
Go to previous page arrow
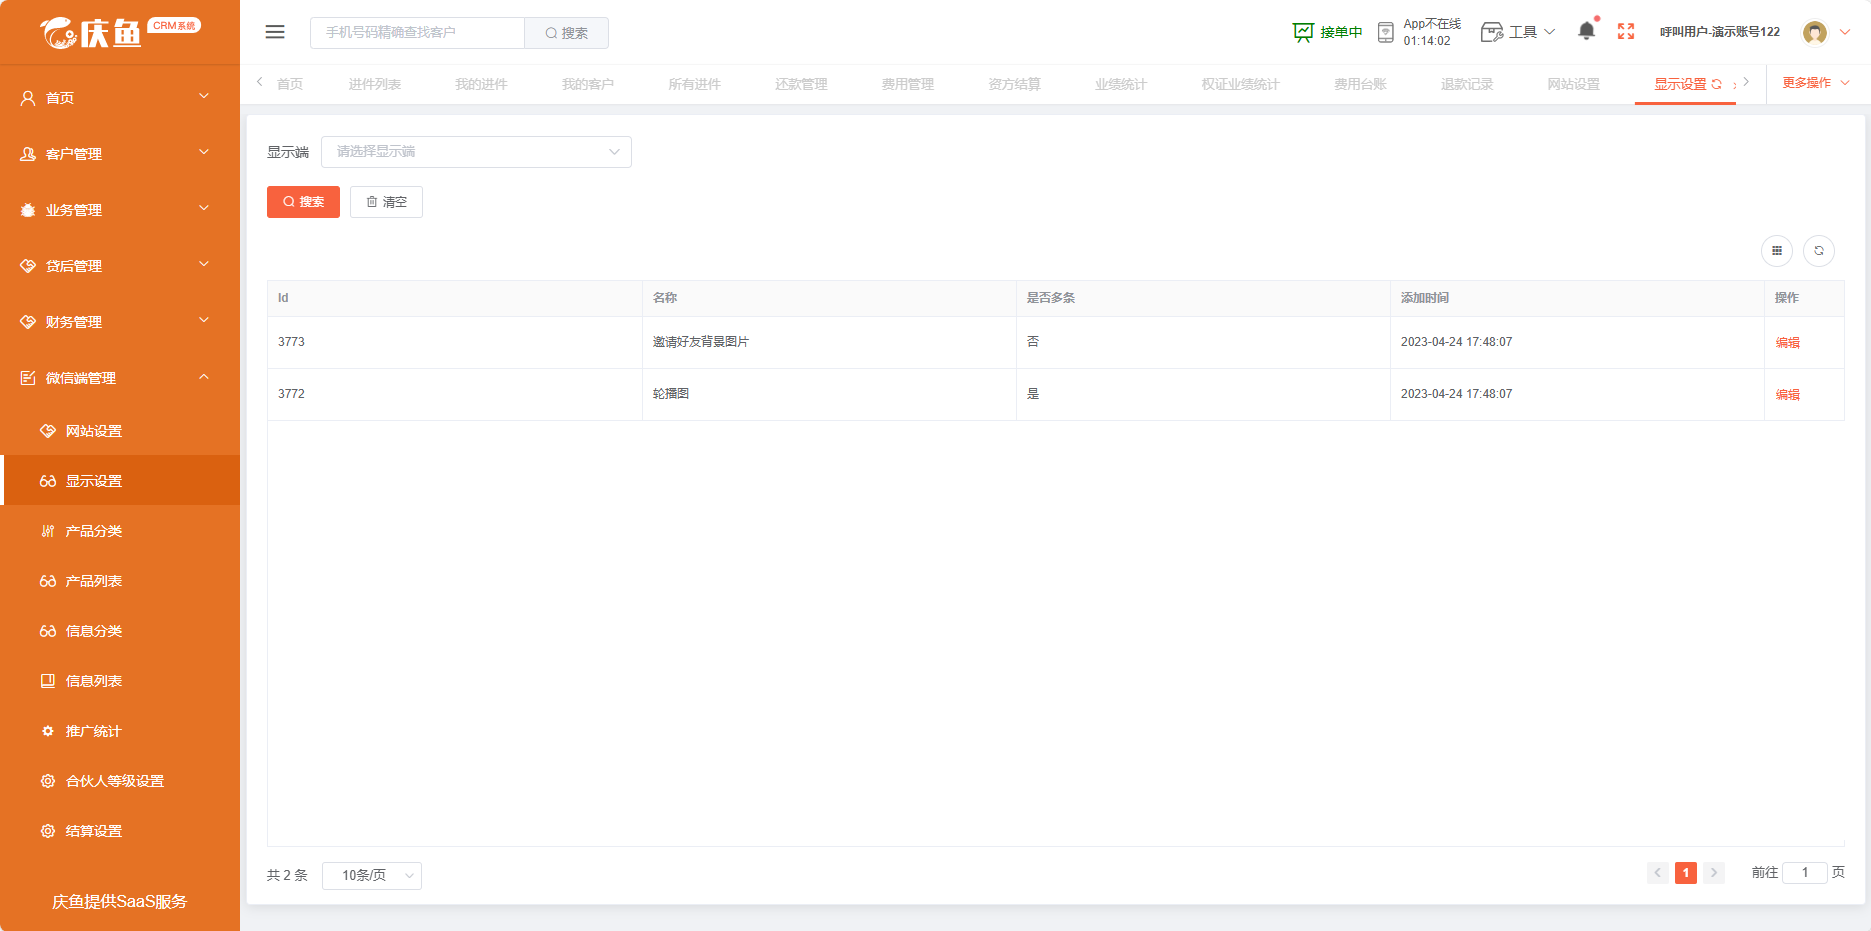[x=1657, y=873]
